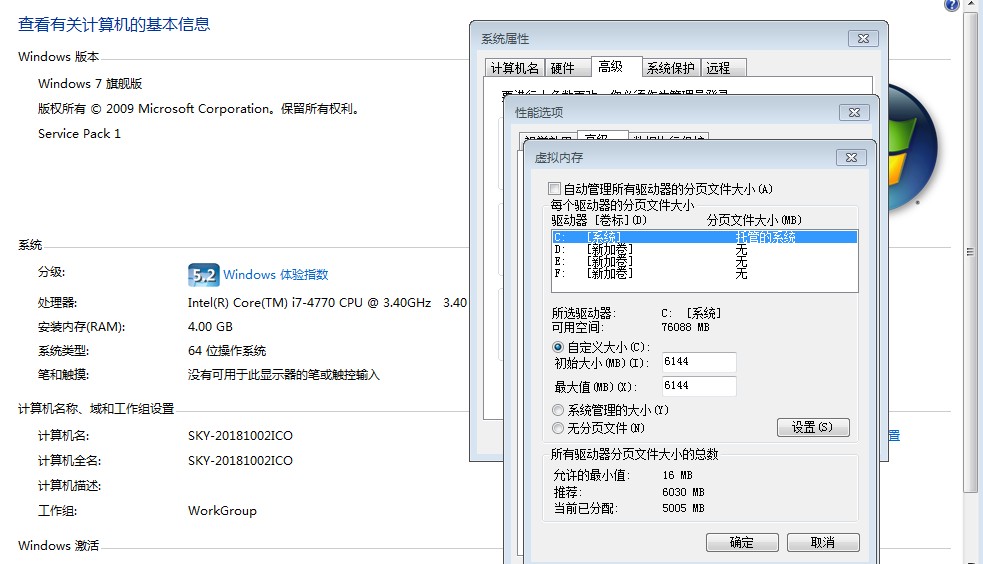Open the Windows 体验指数 link

(276, 274)
